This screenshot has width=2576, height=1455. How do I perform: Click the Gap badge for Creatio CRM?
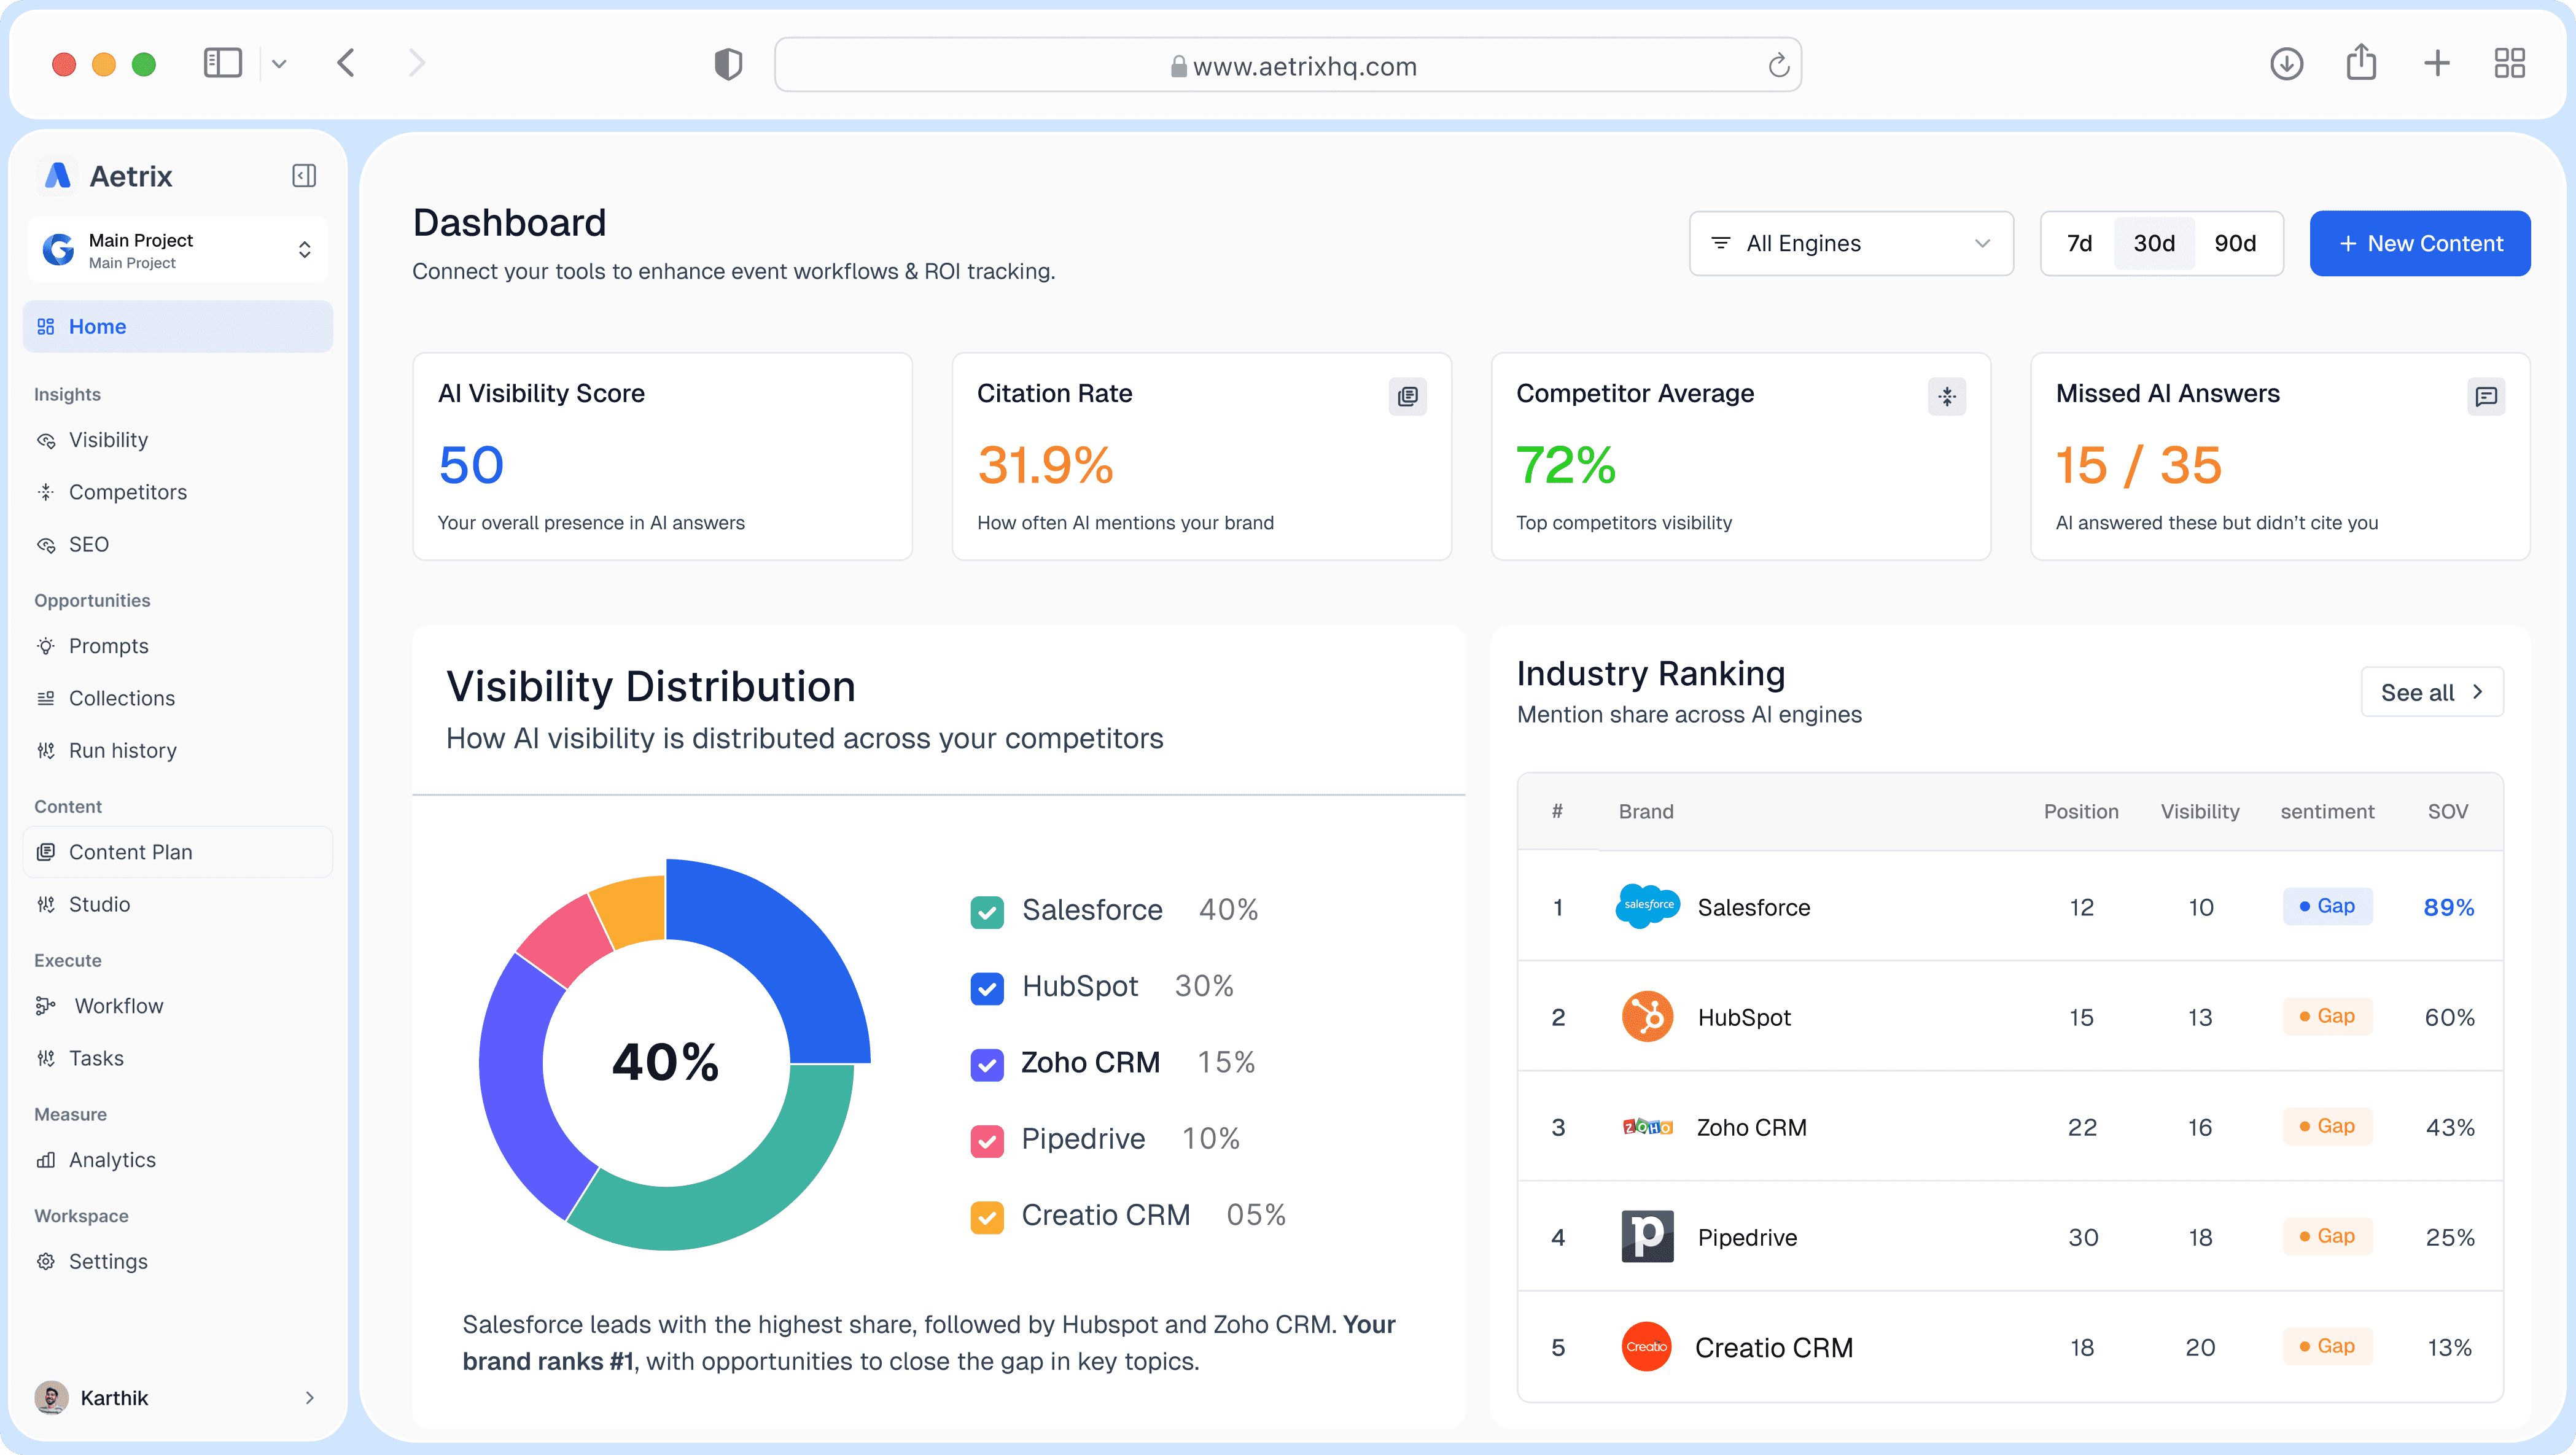(x=2327, y=1346)
